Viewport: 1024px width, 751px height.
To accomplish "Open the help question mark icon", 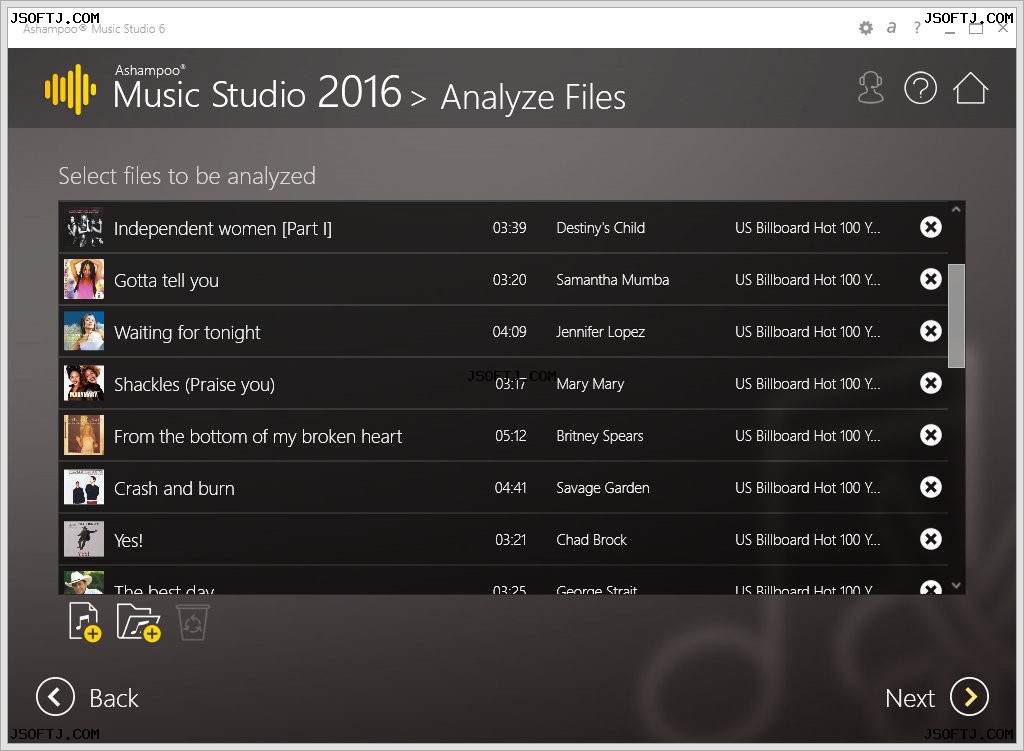I will tap(920, 88).
